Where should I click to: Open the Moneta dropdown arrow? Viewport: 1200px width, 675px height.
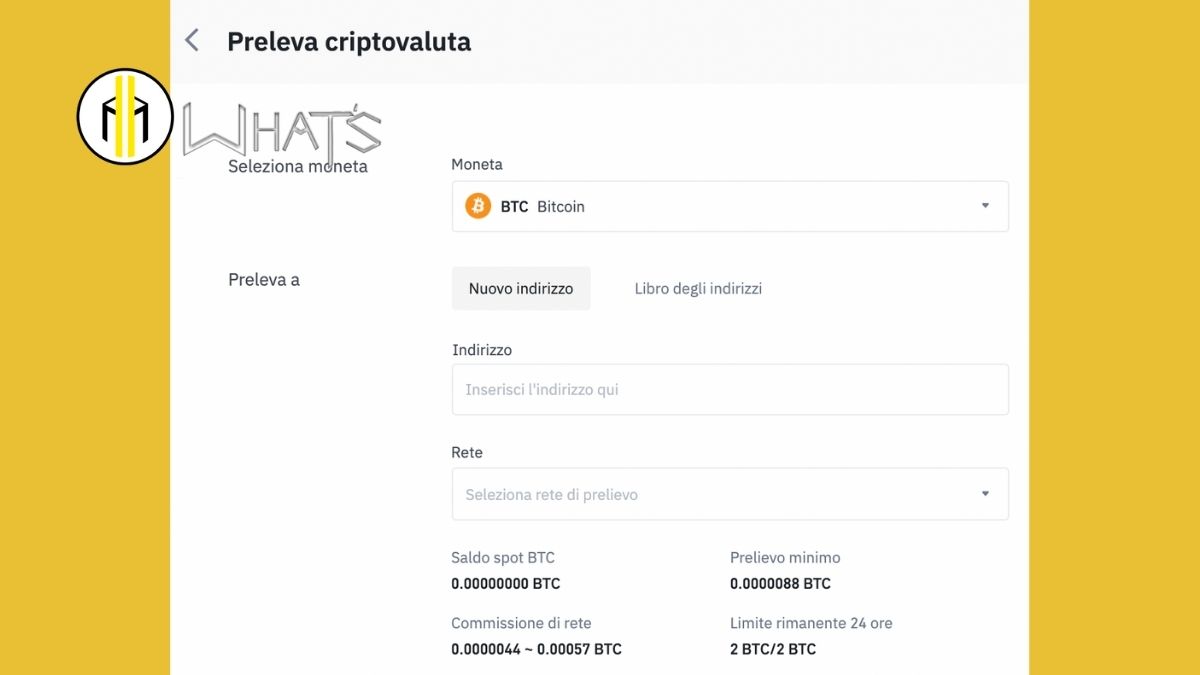pyautogui.click(x=985, y=206)
